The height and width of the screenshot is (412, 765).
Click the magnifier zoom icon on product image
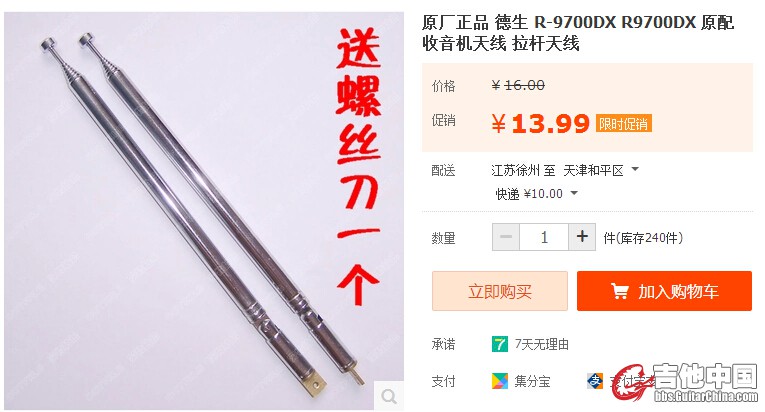pos(389,396)
